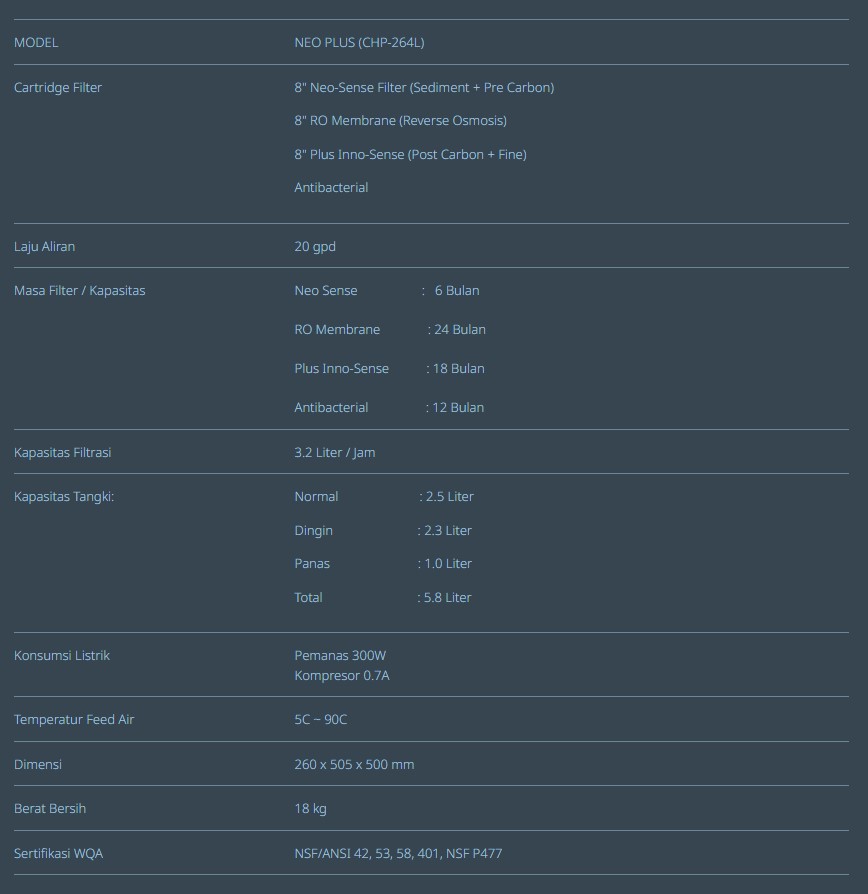This screenshot has width=868, height=894.
Task: Click the Masa Filter / Kapasitas label
Action: (x=79, y=290)
